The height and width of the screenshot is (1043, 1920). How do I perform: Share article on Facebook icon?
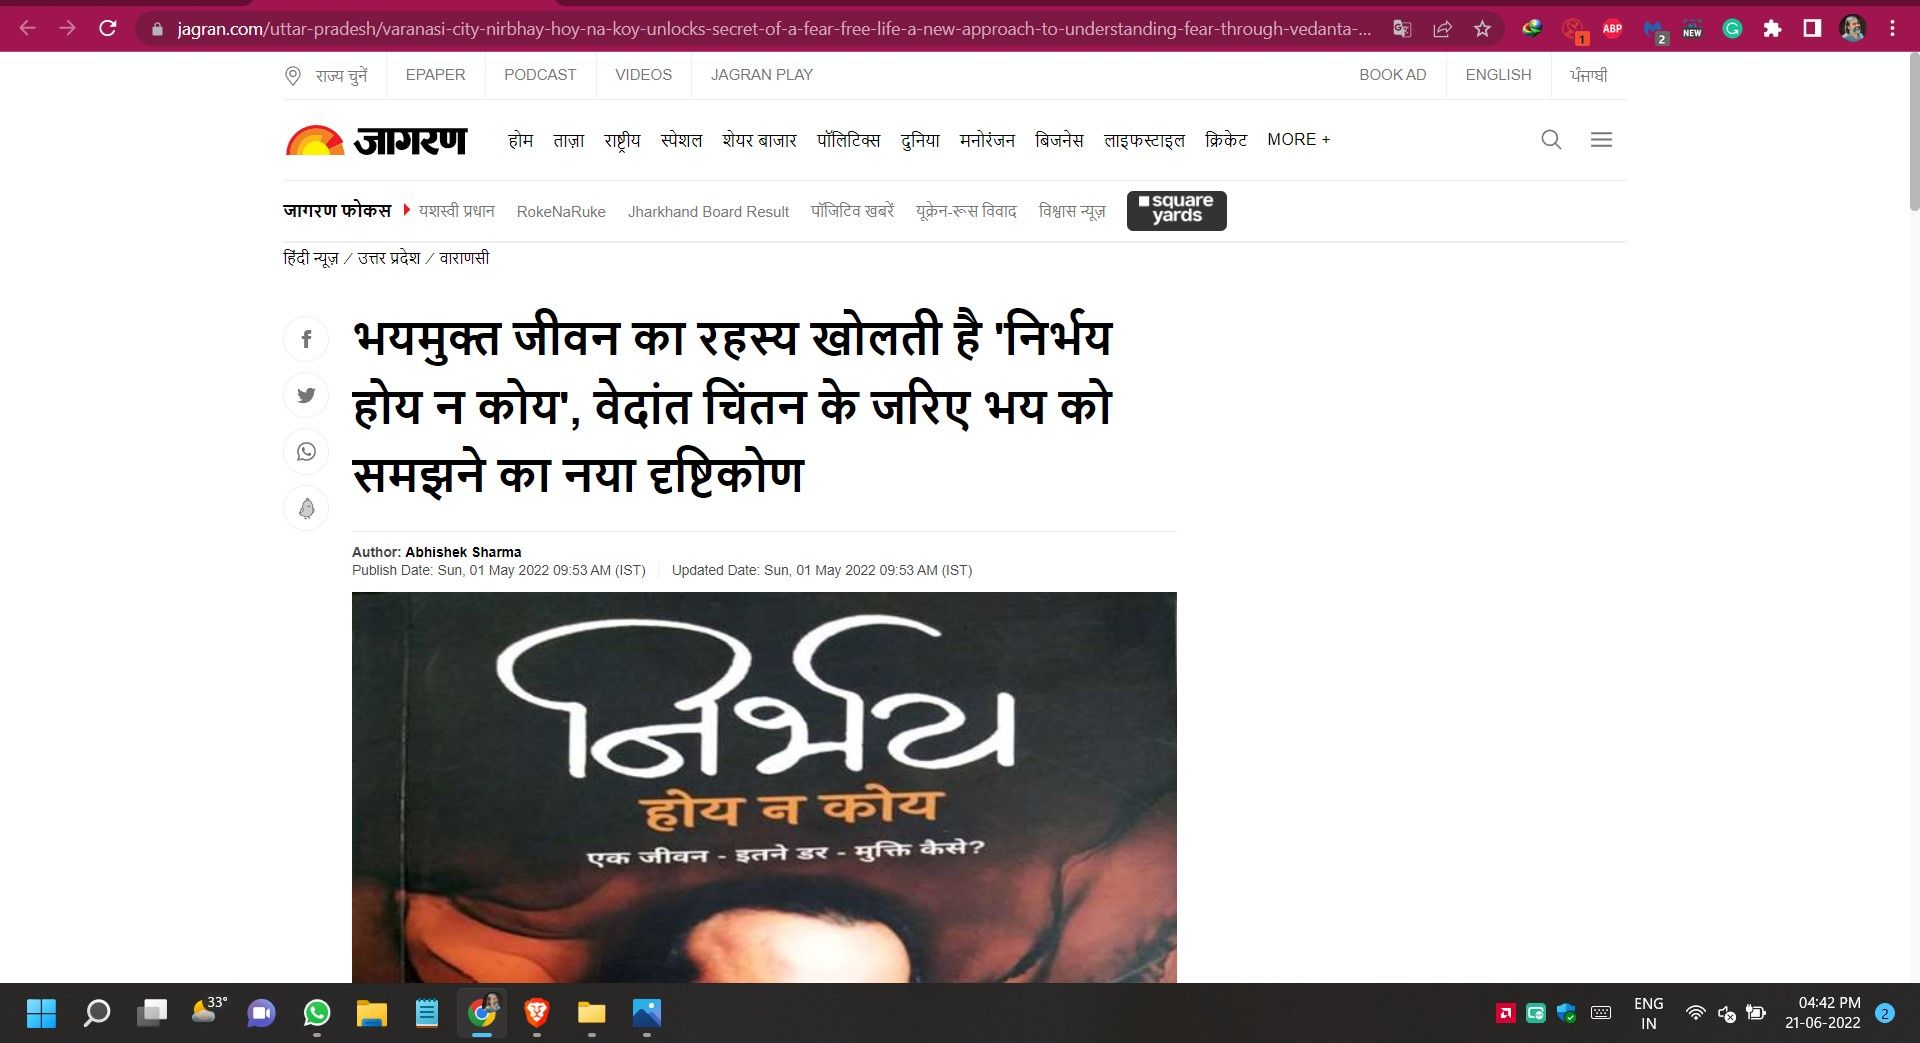(306, 339)
